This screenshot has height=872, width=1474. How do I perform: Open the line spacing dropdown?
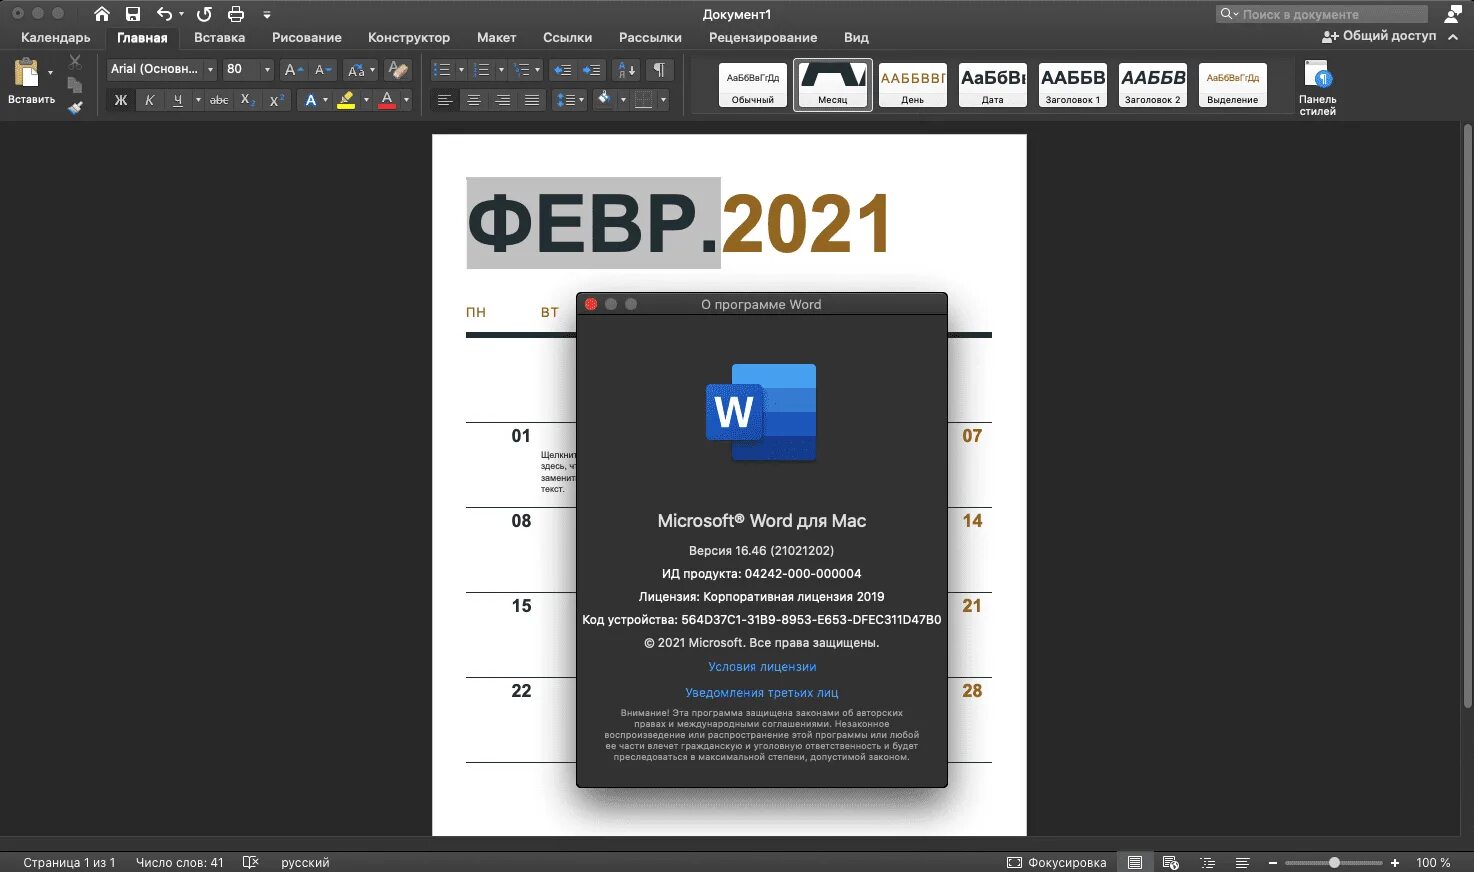569,100
